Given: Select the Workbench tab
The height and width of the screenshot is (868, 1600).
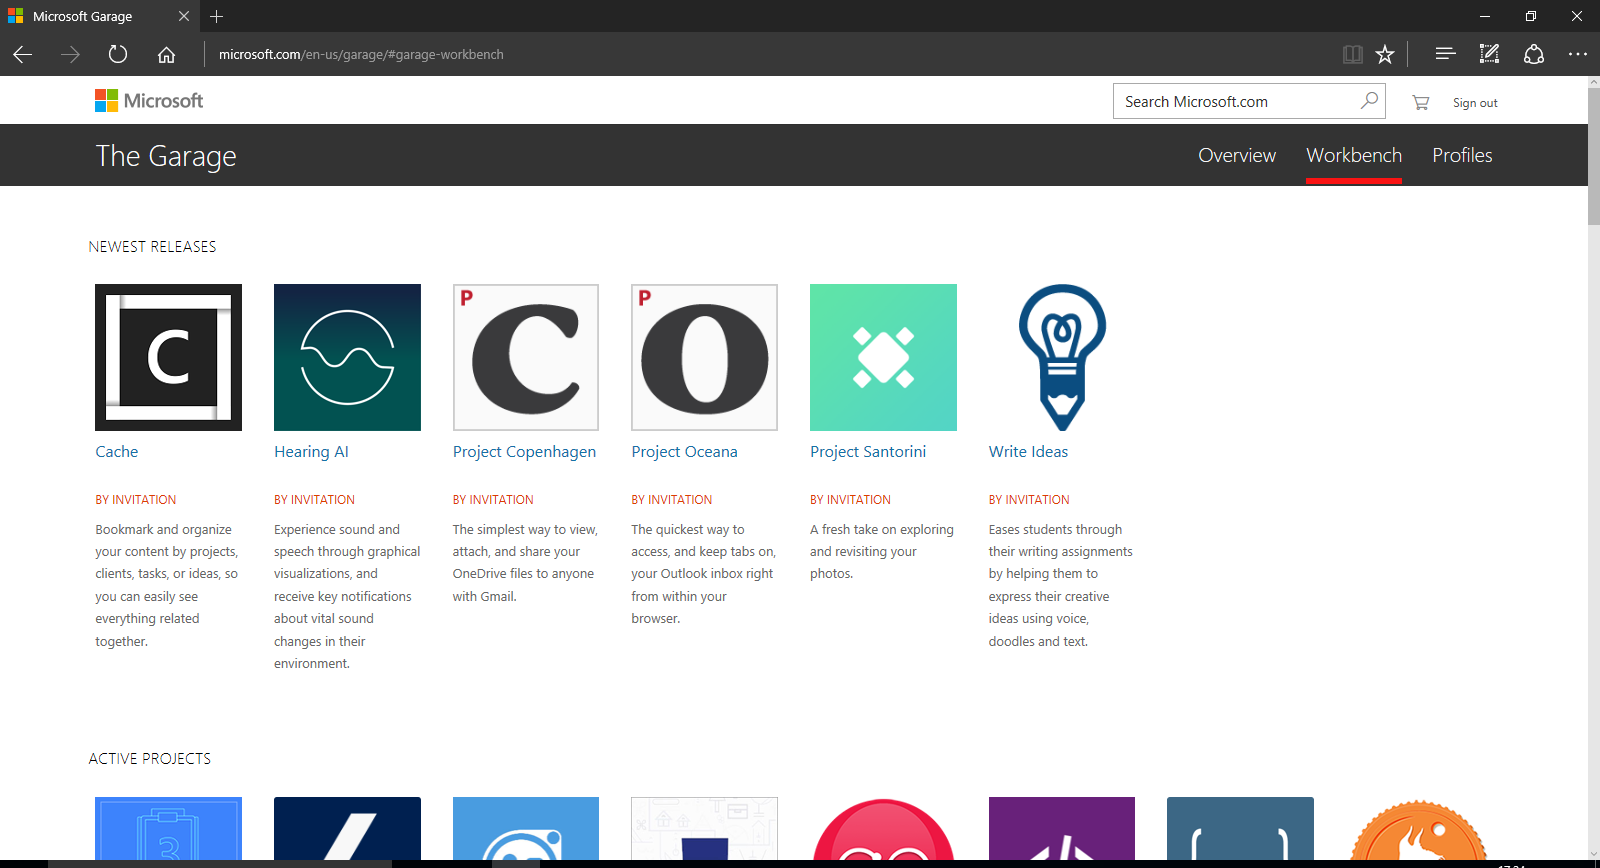Looking at the screenshot, I should pyautogui.click(x=1354, y=155).
